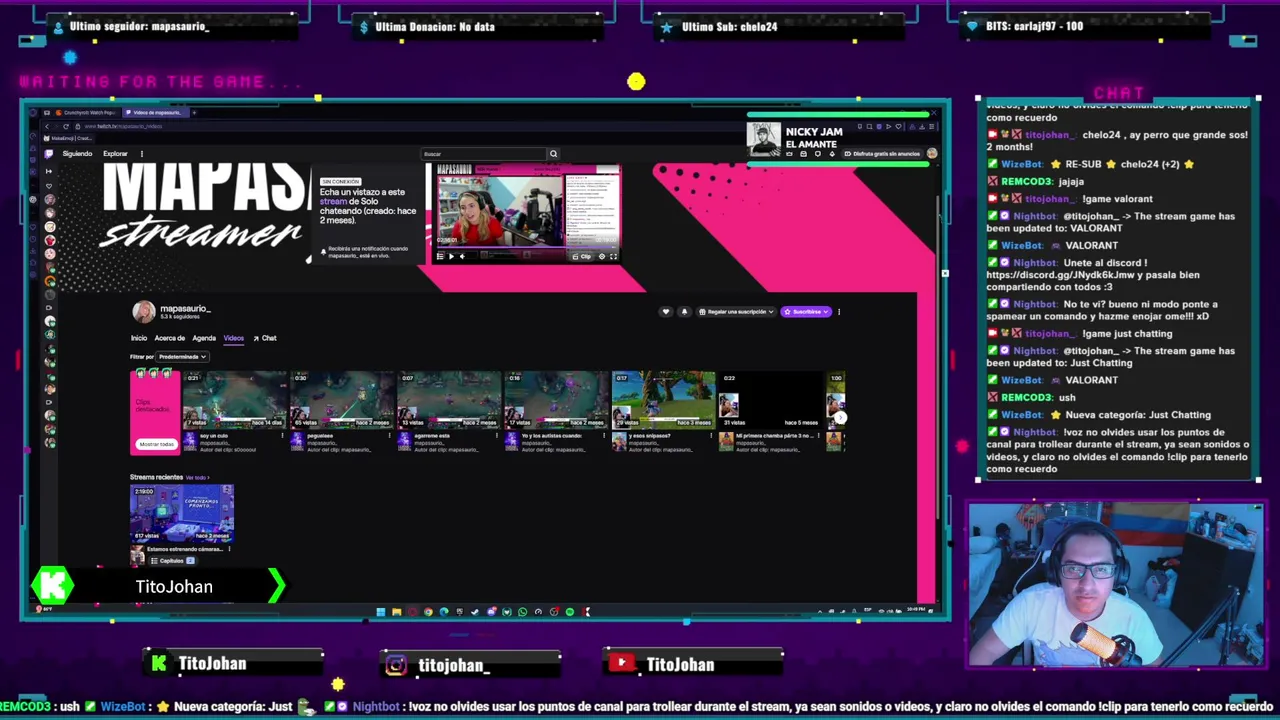Screen dimensions: 1280x720
Task: Switch to the Inicio channel tab
Action: coord(139,338)
